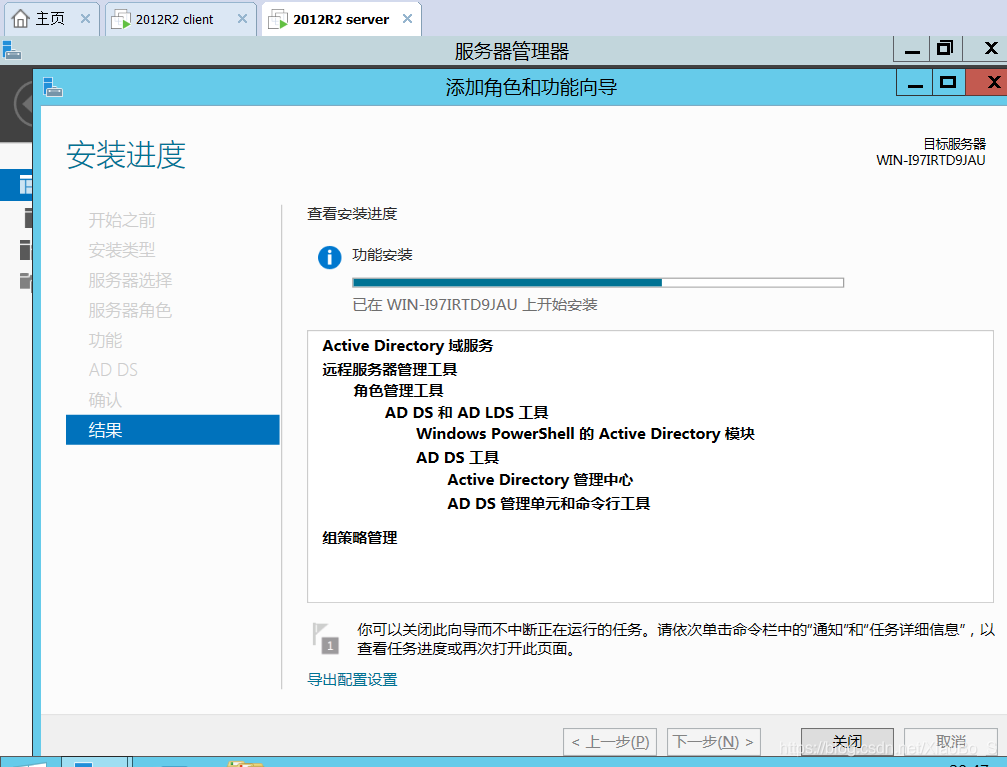Open the highlighted dashboard icon in Server Manager sidebar

coord(25,185)
